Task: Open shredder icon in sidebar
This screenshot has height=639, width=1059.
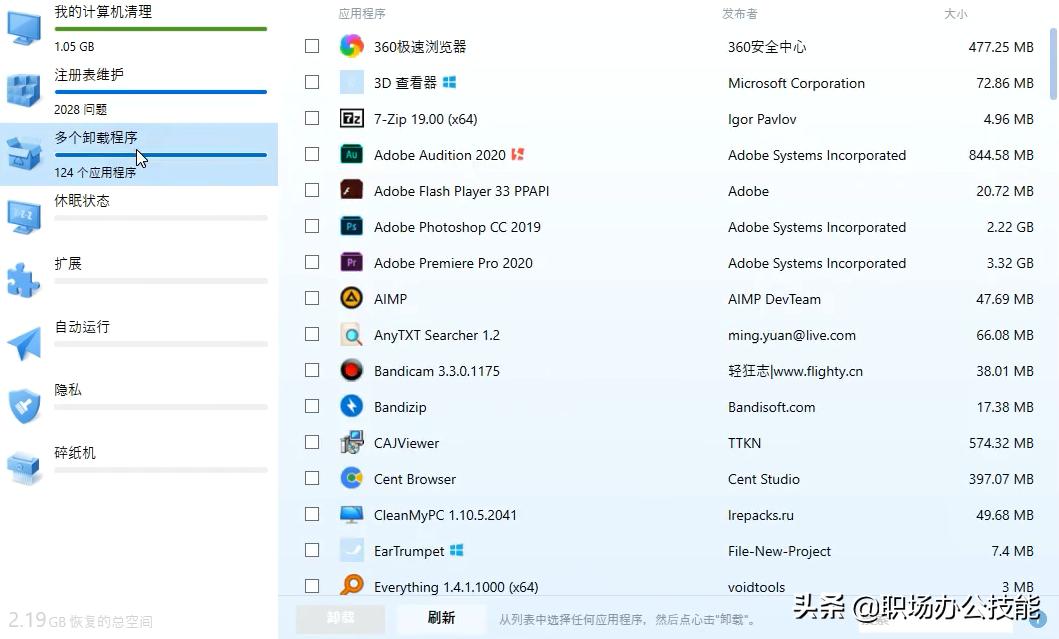Action: click(x=24, y=469)
